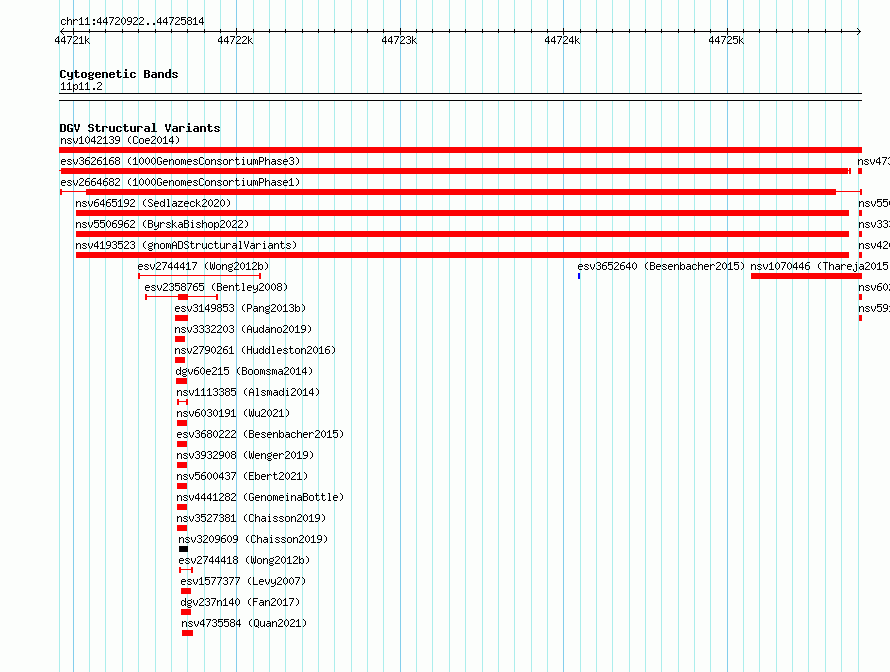Select nsv4193523 (gnomADStructuralVariants) label
The height and width of the screenshot is (672, 890).
click(186, 245)
